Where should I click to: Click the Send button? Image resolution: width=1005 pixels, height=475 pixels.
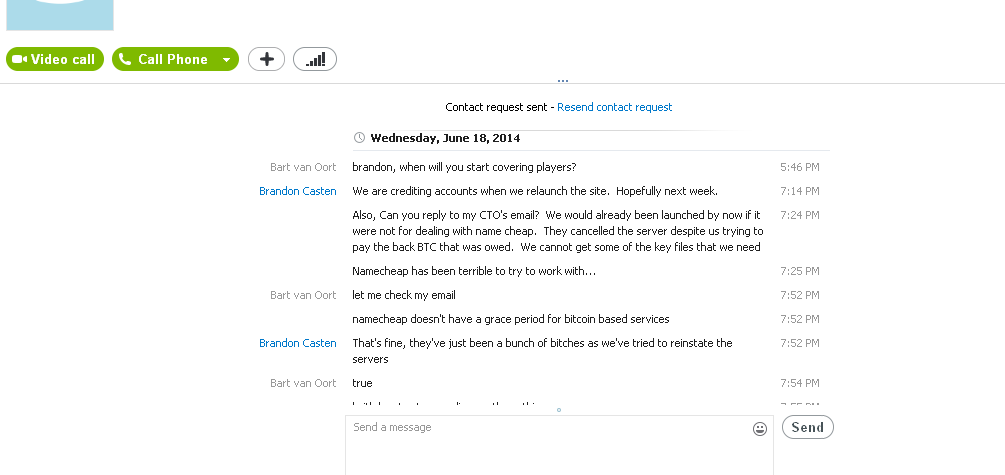click(x=808, y=427)
